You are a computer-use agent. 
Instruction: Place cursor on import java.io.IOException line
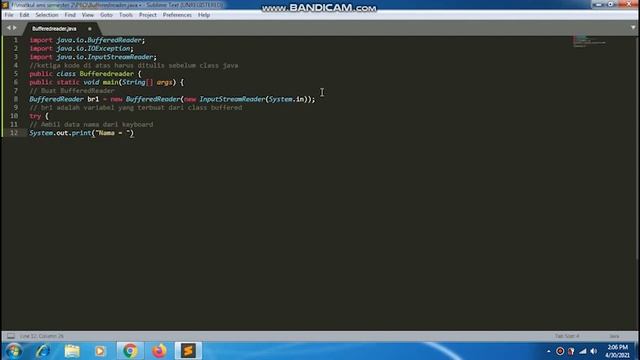pyautogui.click(x=81, y=49)
